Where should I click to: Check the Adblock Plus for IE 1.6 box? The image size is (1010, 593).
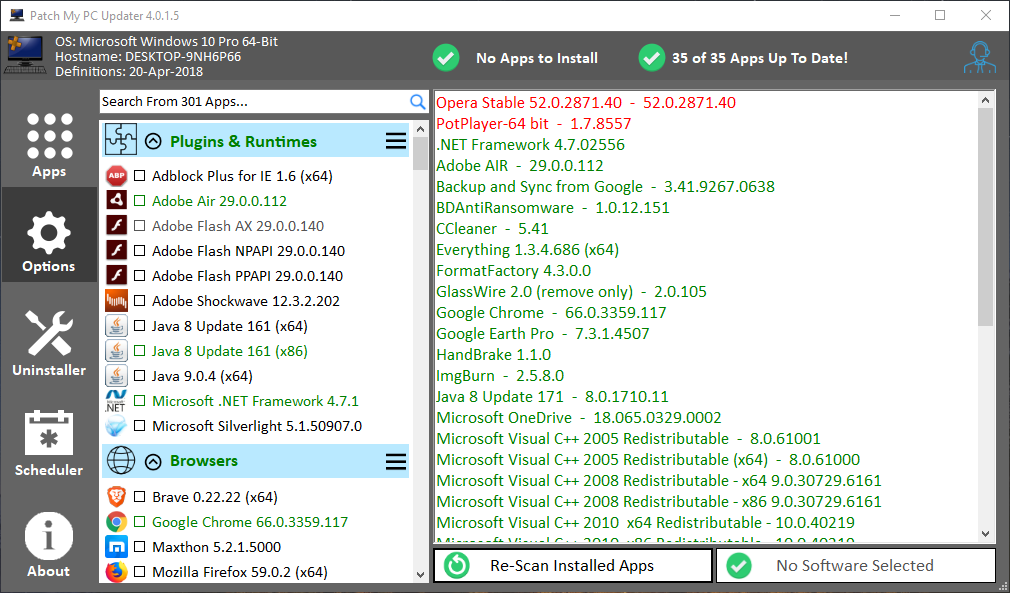(139, 176)
